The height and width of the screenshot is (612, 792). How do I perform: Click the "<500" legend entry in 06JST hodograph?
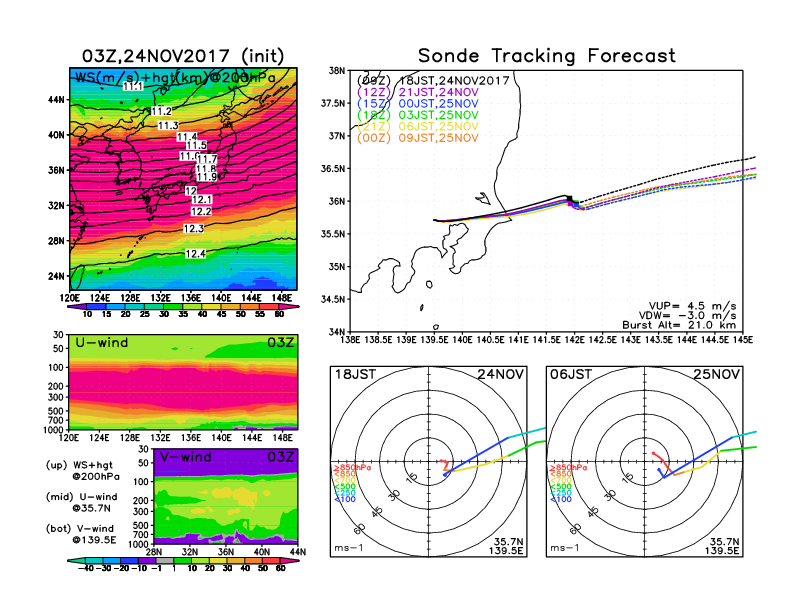pos(561,487)
